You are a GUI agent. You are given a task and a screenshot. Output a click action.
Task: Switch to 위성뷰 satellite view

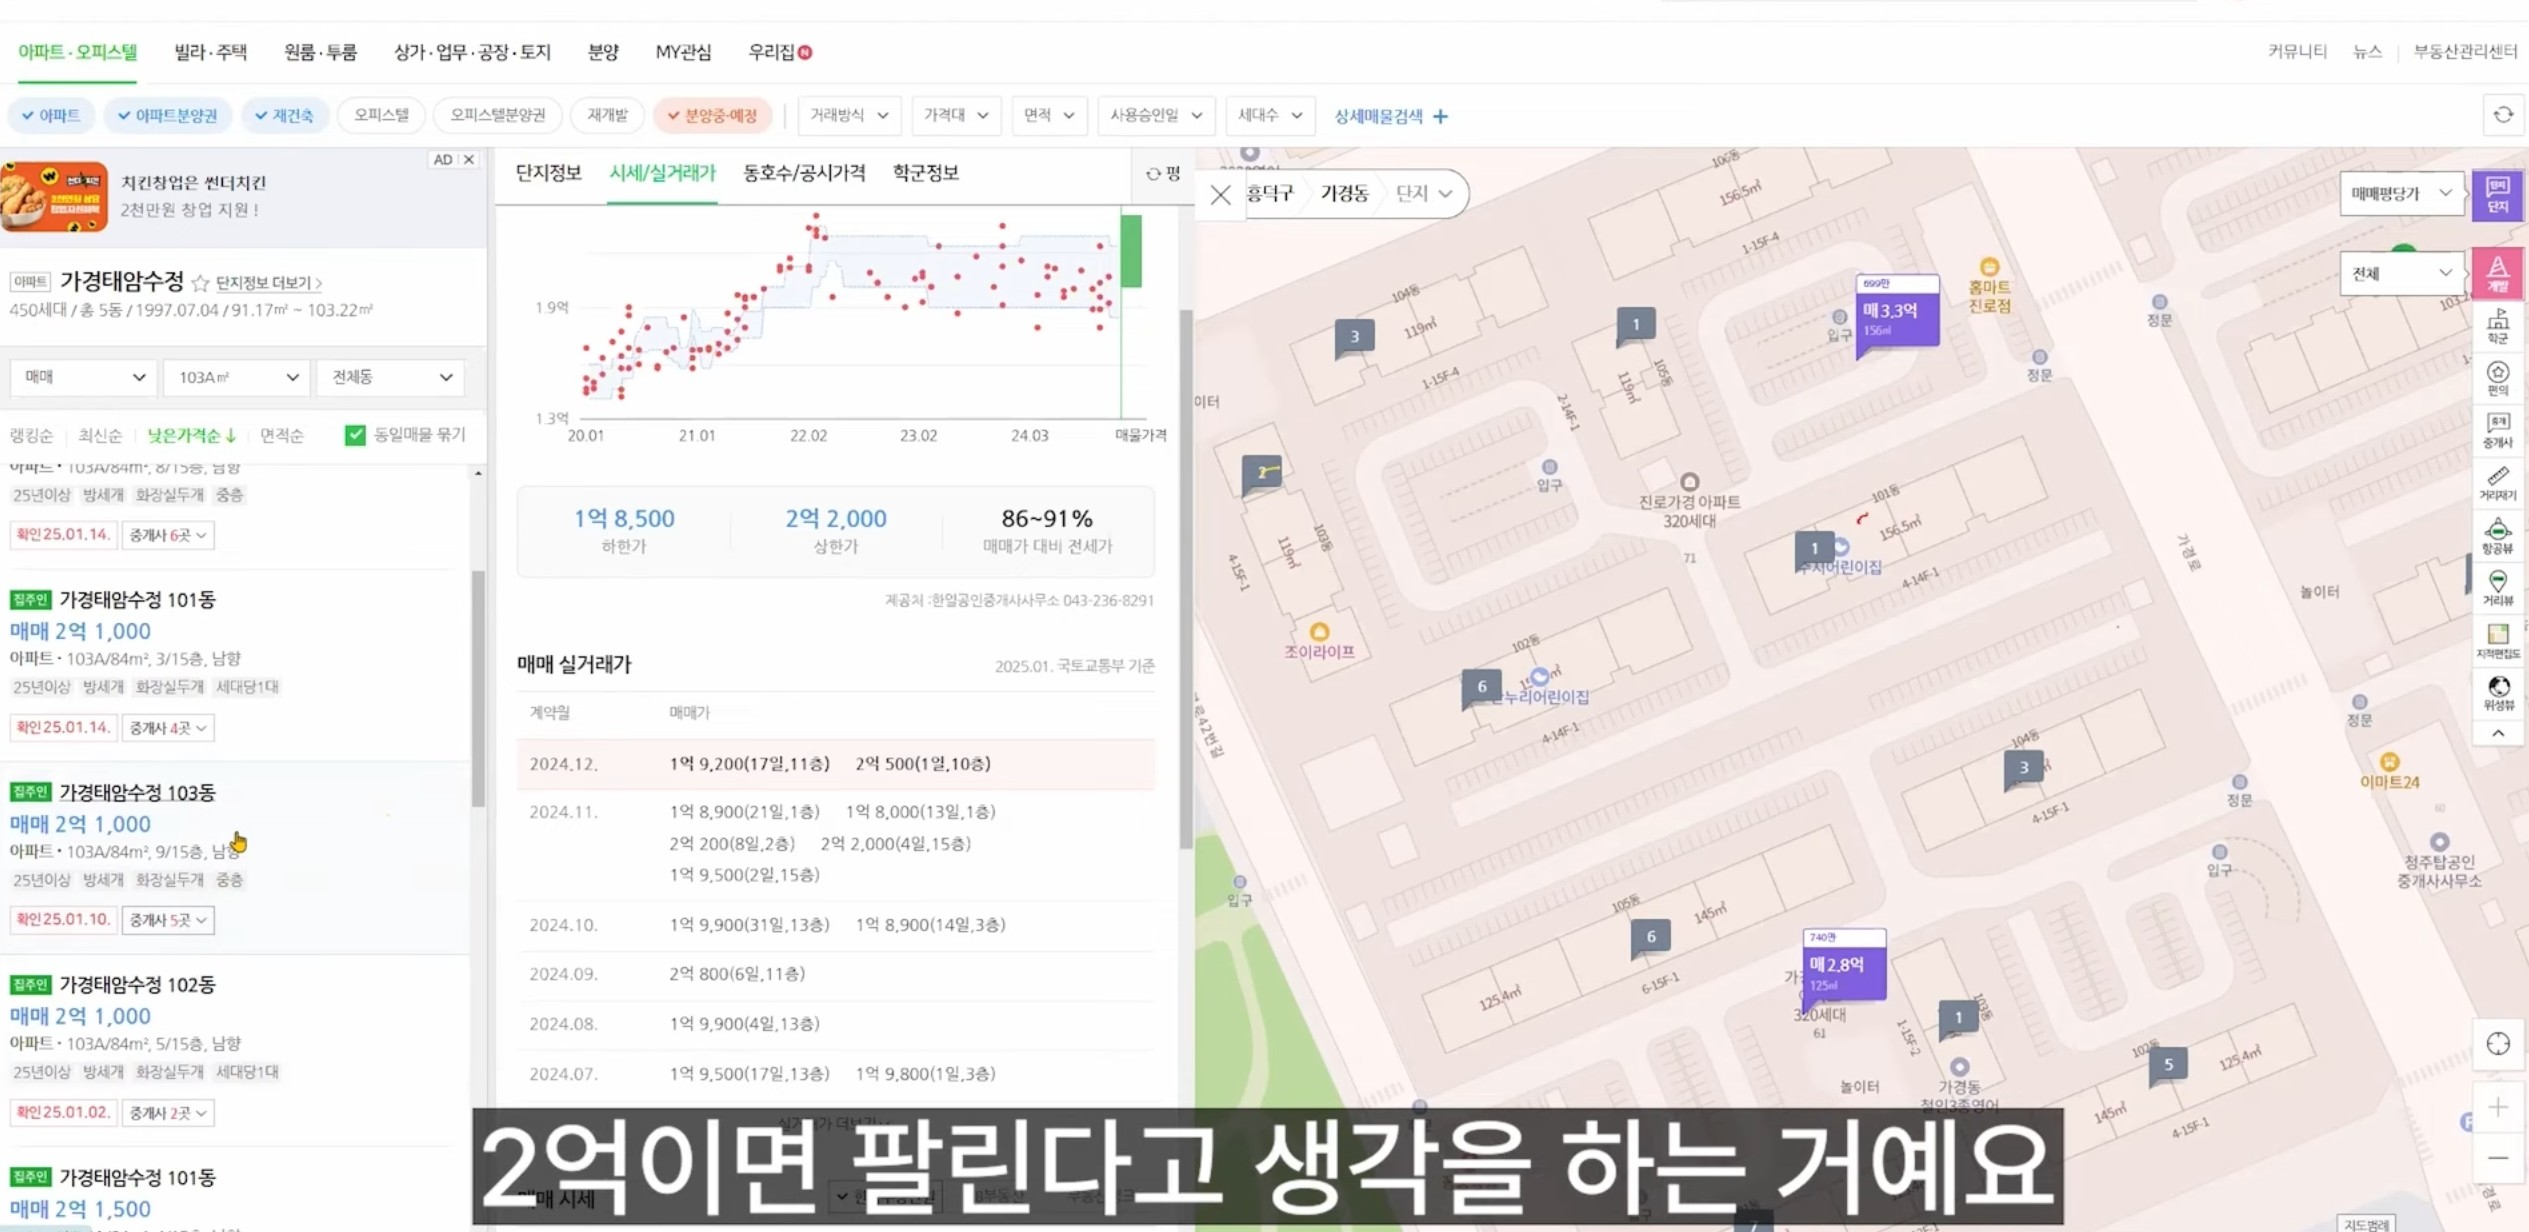[2497, 691]
